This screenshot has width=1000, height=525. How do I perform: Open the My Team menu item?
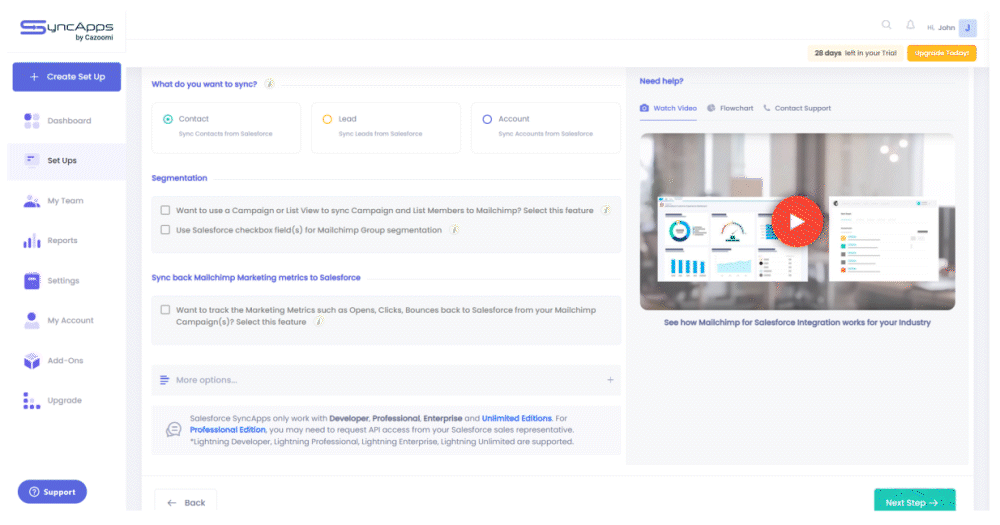click(x=66, y=201)
